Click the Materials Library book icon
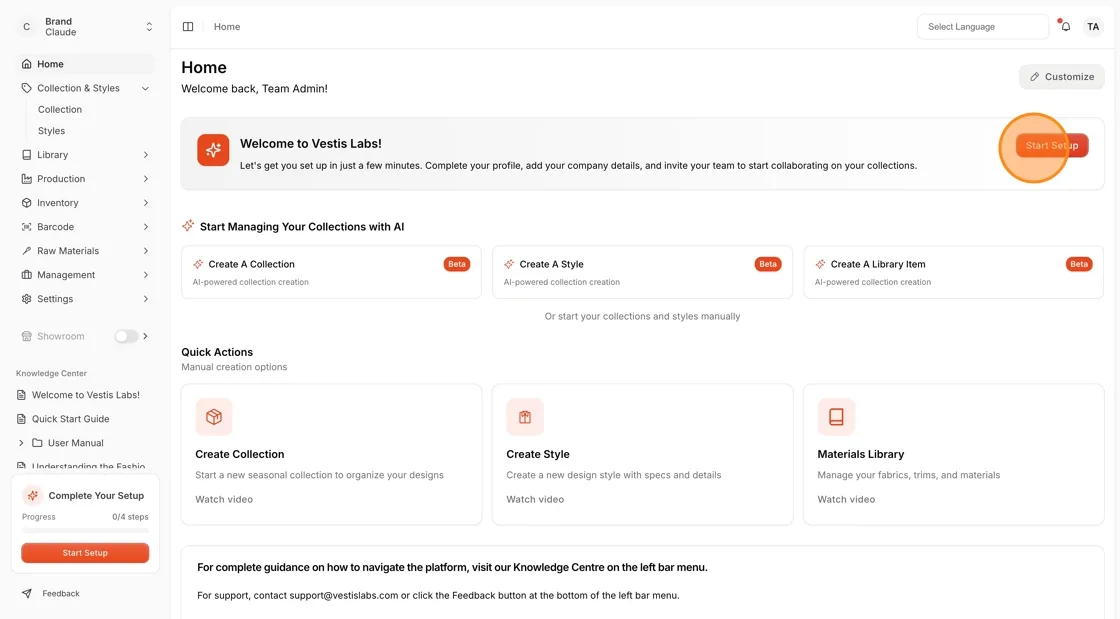The image size is (1120, 619). [x=836, y=417]
